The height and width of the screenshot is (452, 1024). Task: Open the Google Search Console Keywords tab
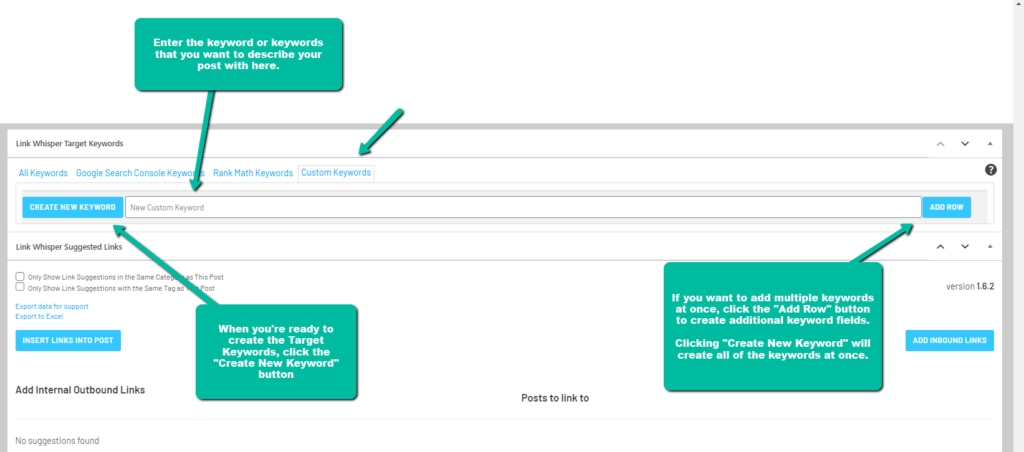tap(140, 173)
